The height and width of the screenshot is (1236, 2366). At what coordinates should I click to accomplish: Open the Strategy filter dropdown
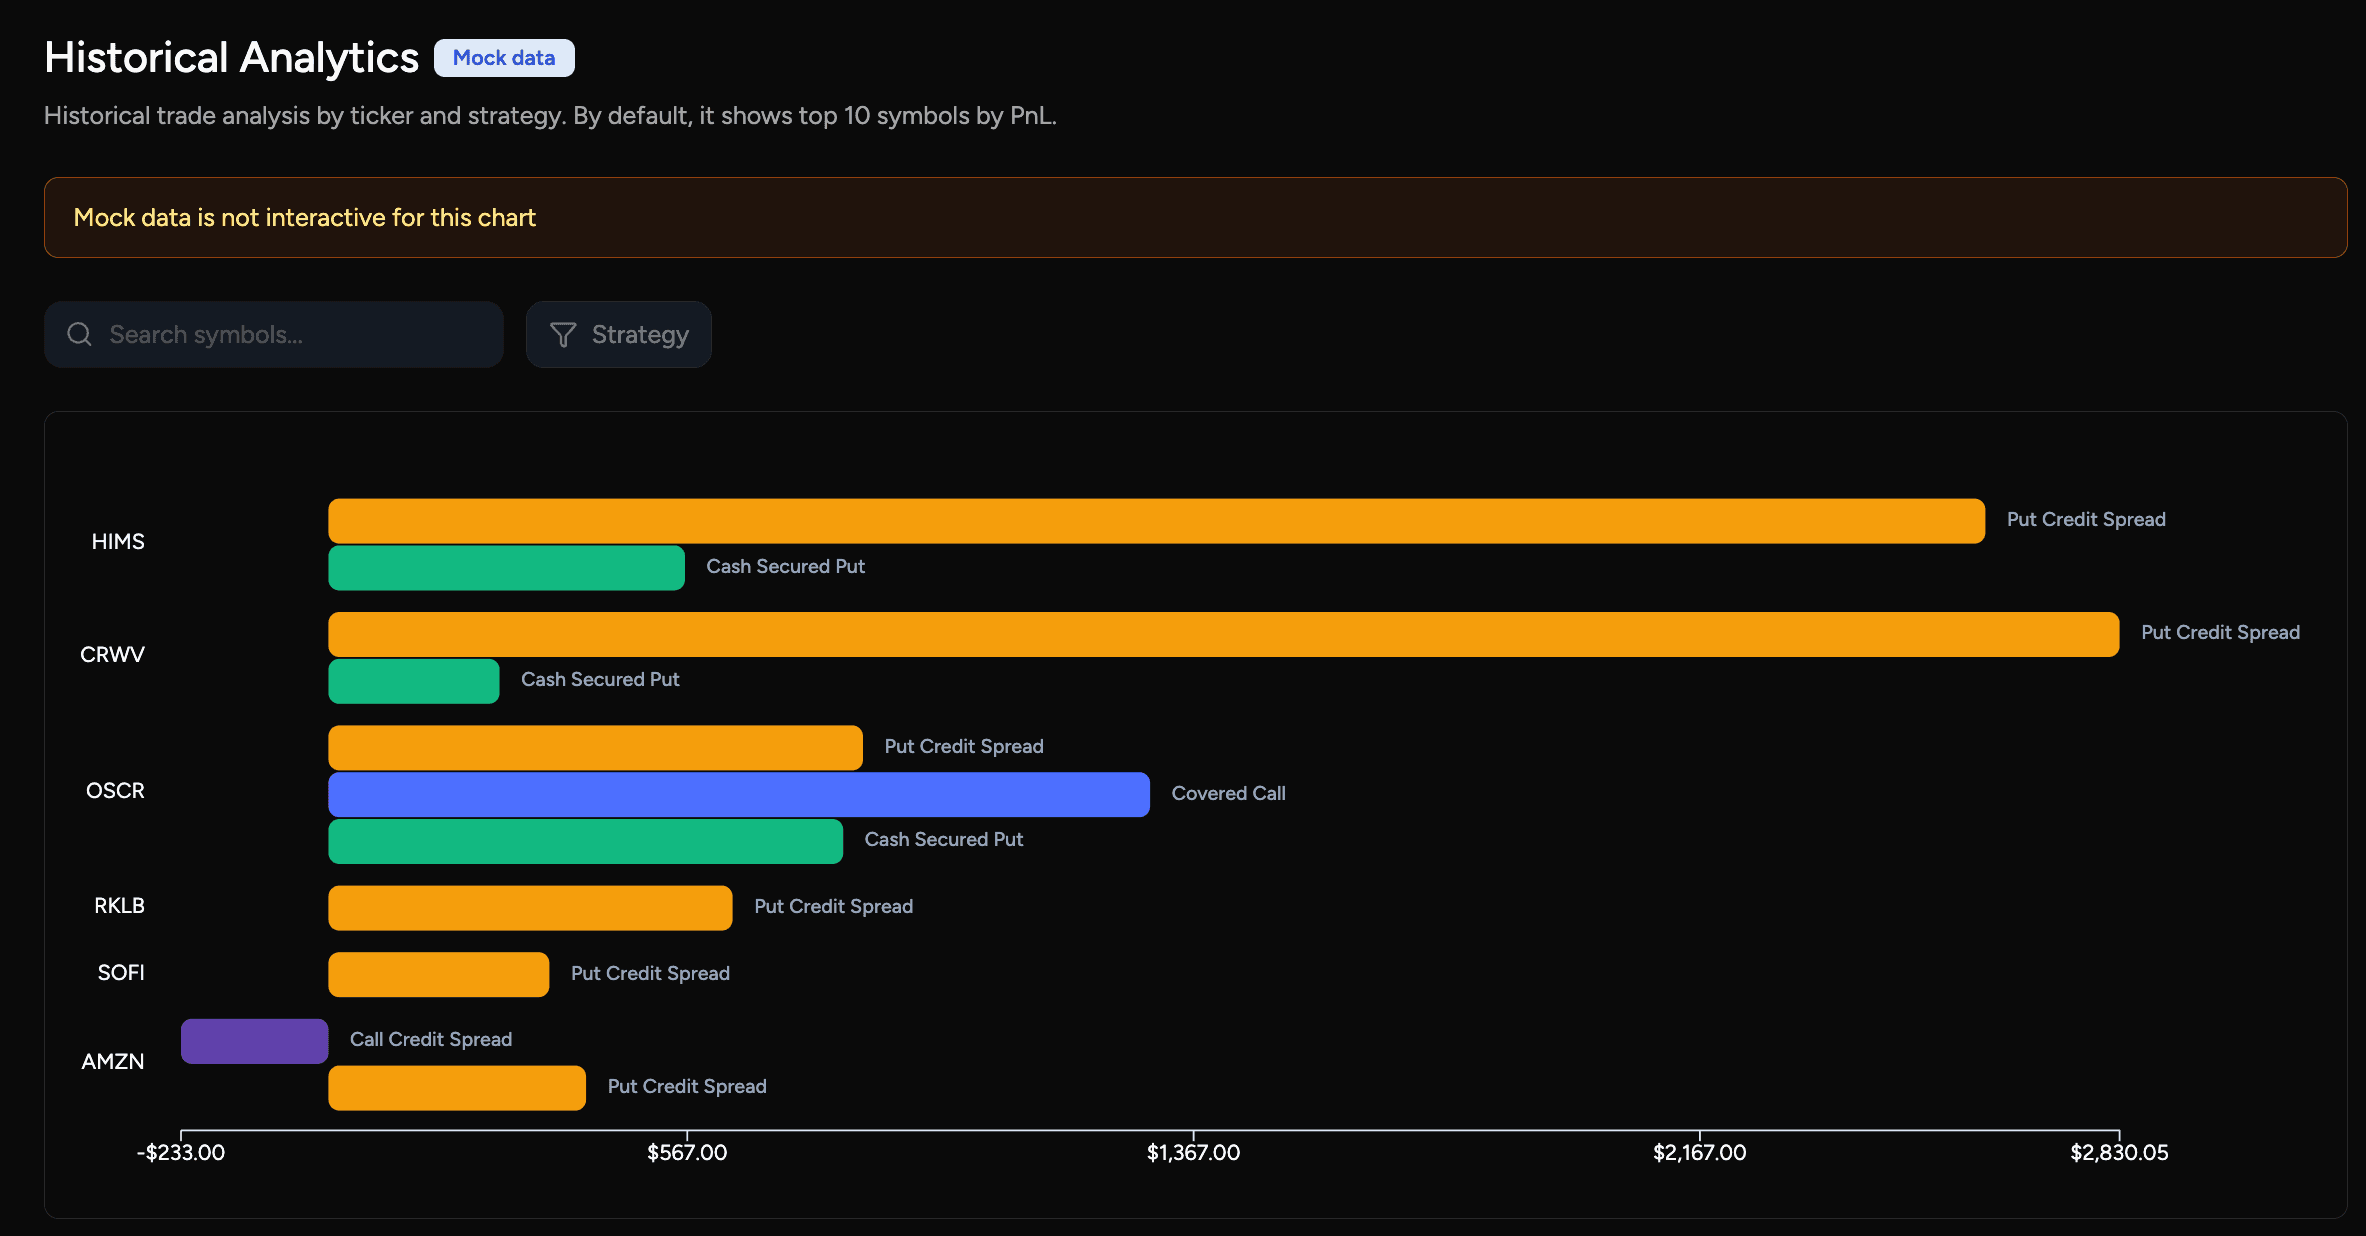pyautogui.click(x=618, y=334)
